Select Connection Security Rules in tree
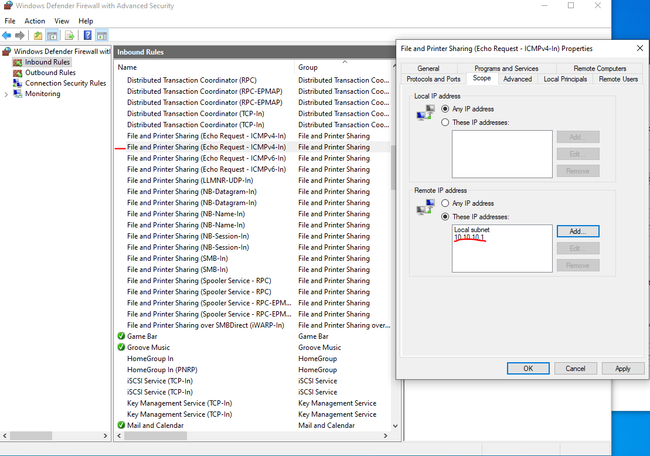This screenshot has width=650, height=456. pos(65,83)
